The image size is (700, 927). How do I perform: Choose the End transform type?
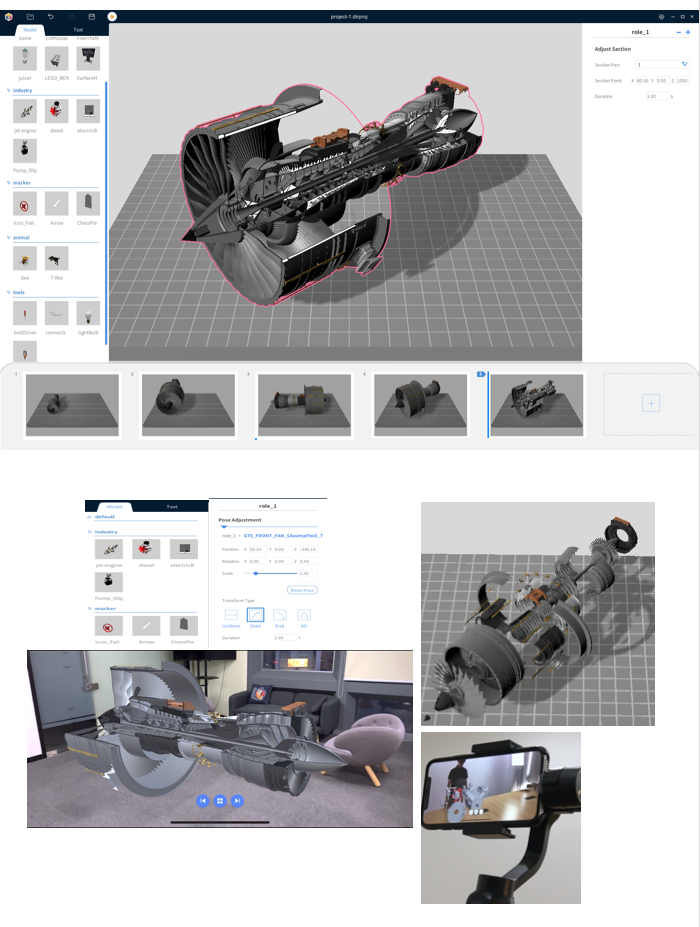pos(280,615)
